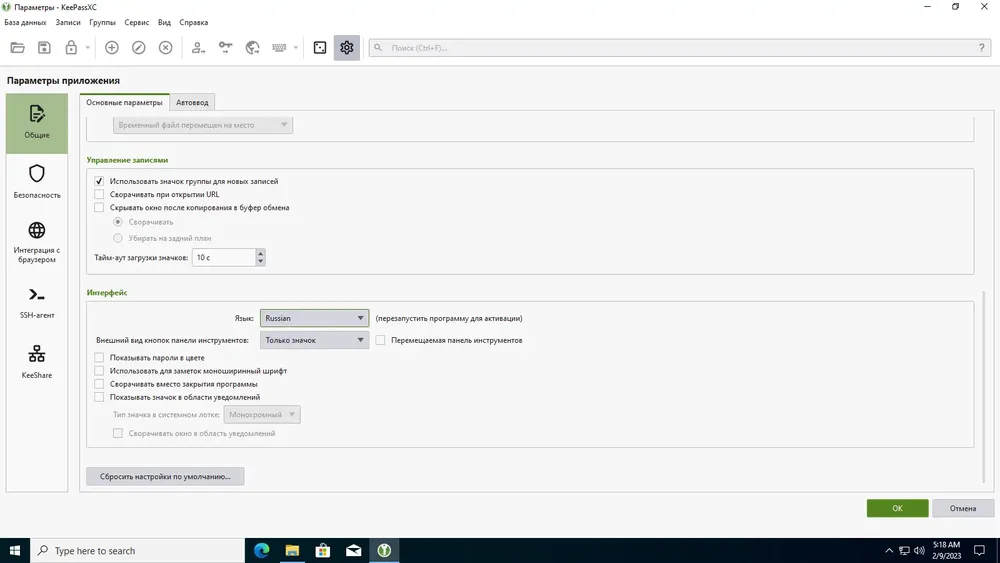Open the Справка menu
Image resolution: width=1000 pixels, height=563 pixels.
pyautogui.click(x=193, y=22)
